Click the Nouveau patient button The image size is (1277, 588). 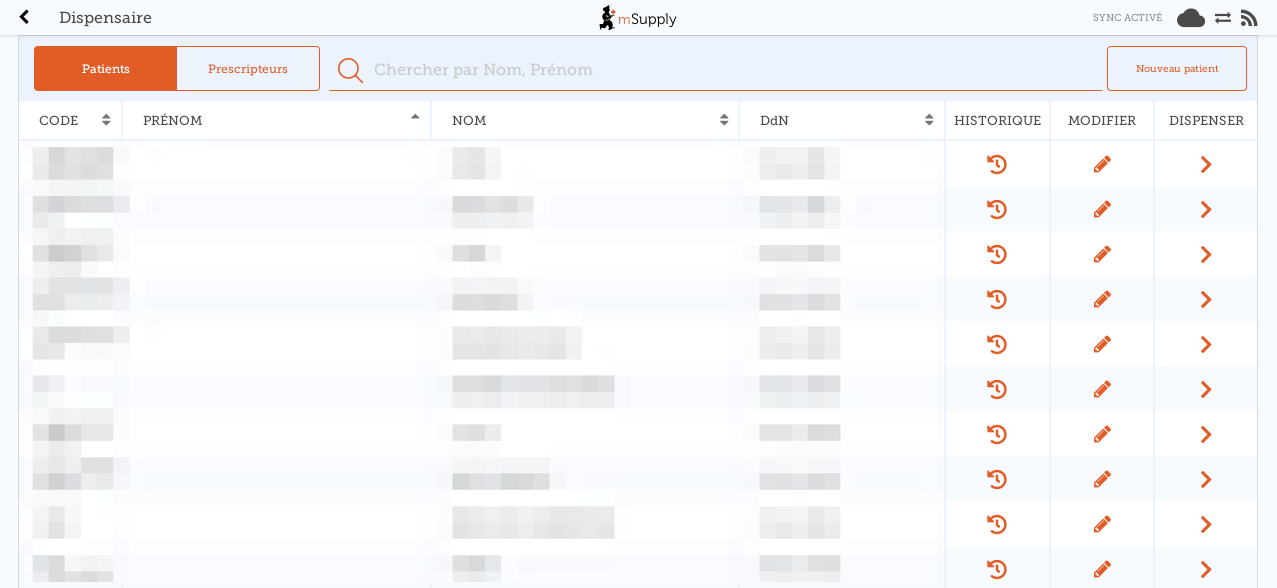tap(1176, 69)
